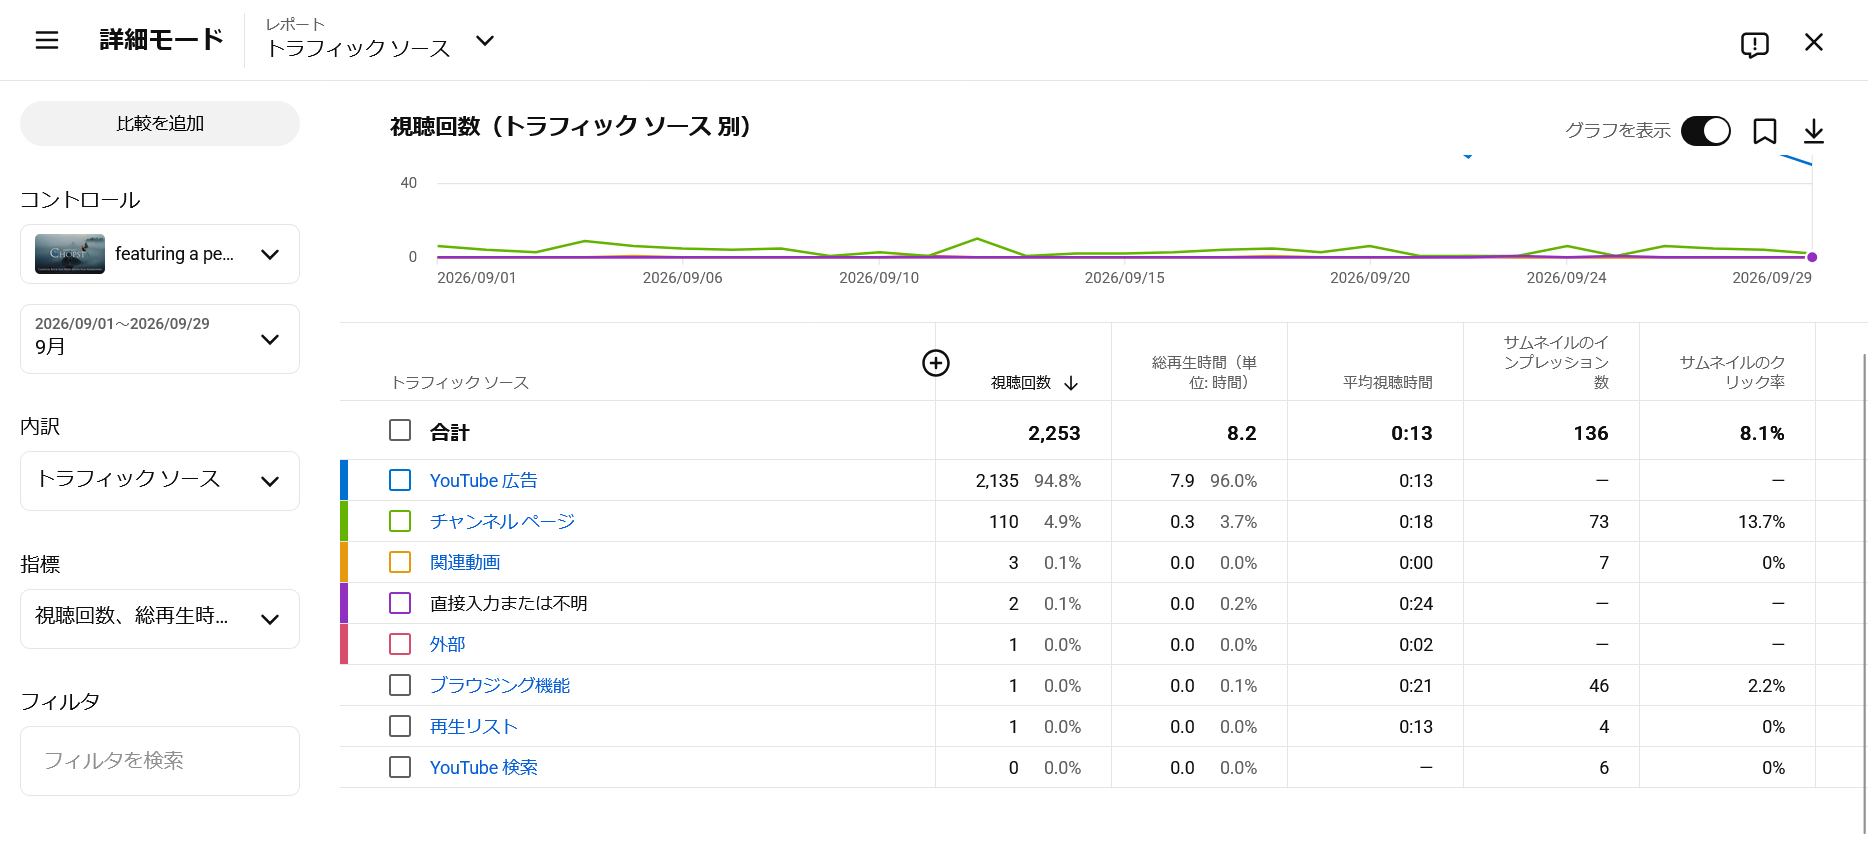Click the purple endpoint on the chart
The width and height of the screenshot is (1868, 847).
click(1812, 257)
